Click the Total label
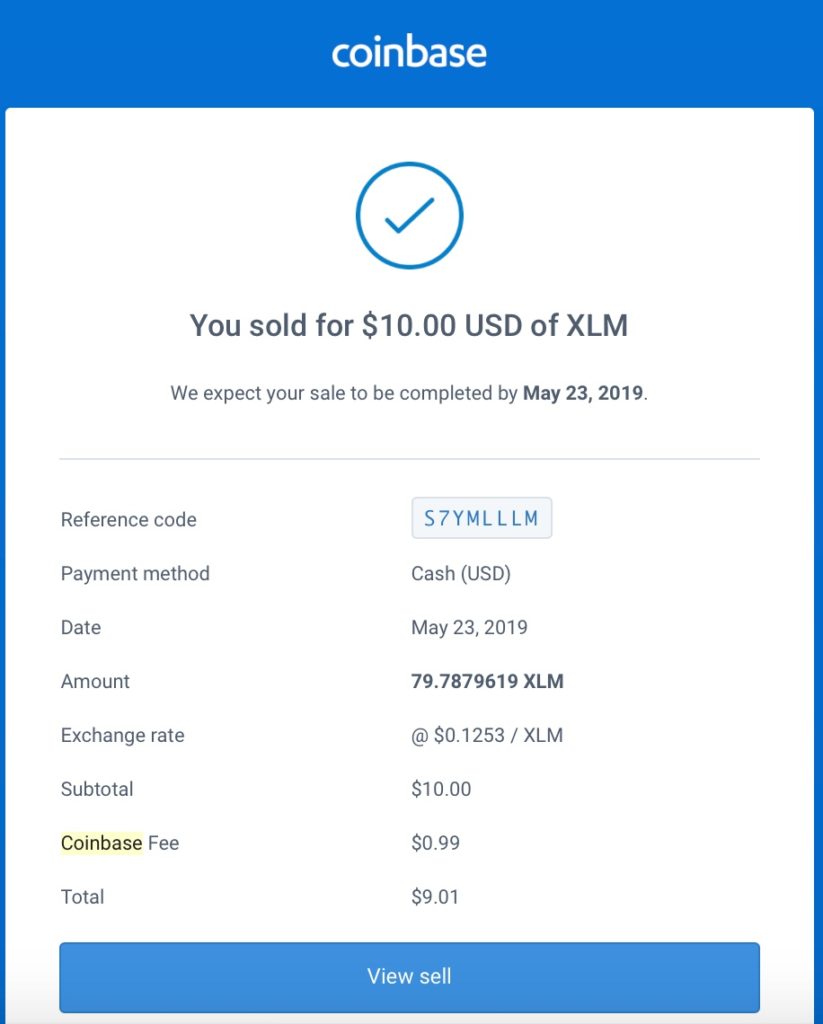This screenshot has width=823, height=1024. pyautogui.click(x=82, y=897)
